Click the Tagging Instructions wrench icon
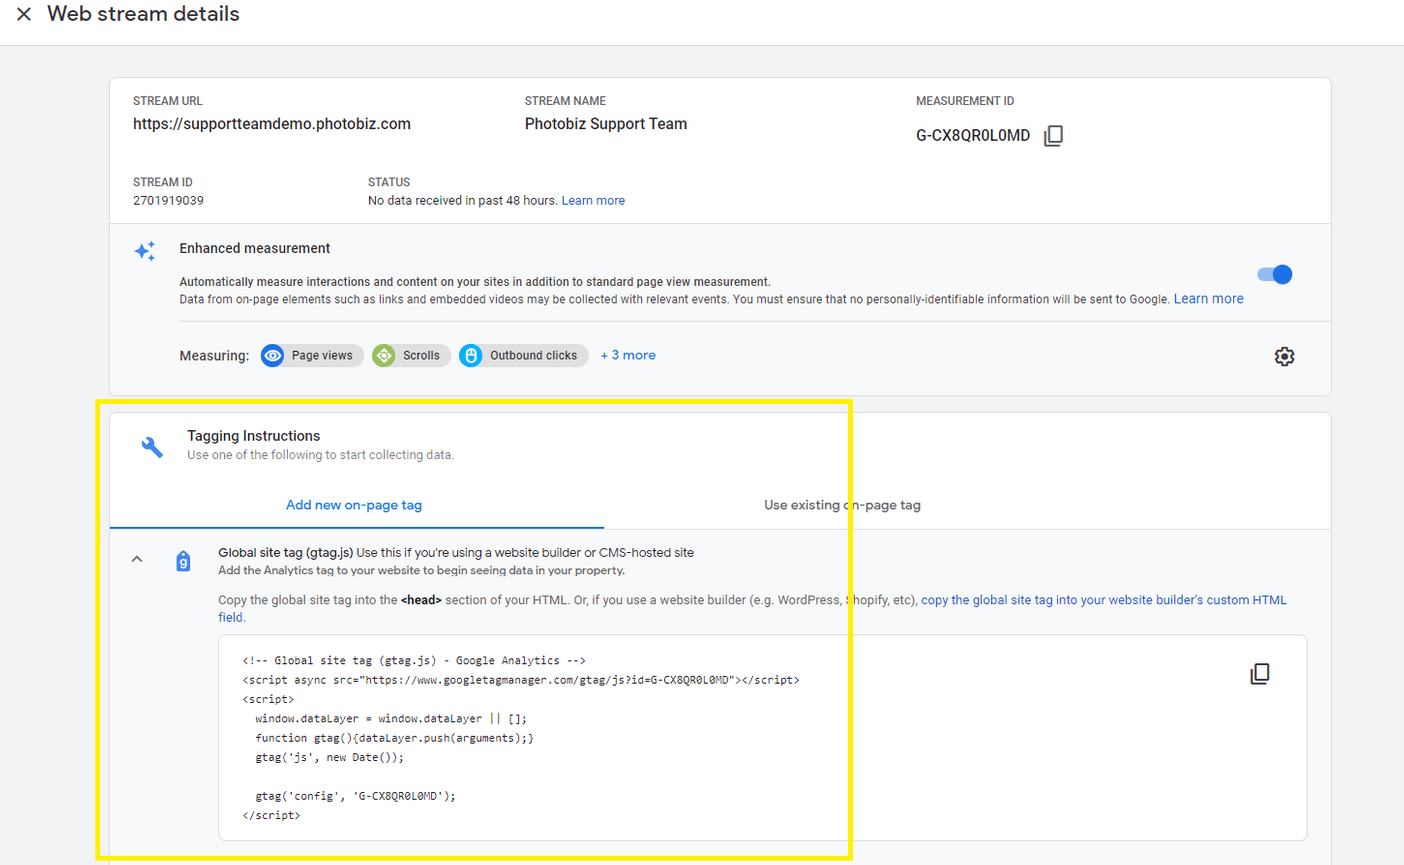Screen dimensions: 1404x865 151,447
